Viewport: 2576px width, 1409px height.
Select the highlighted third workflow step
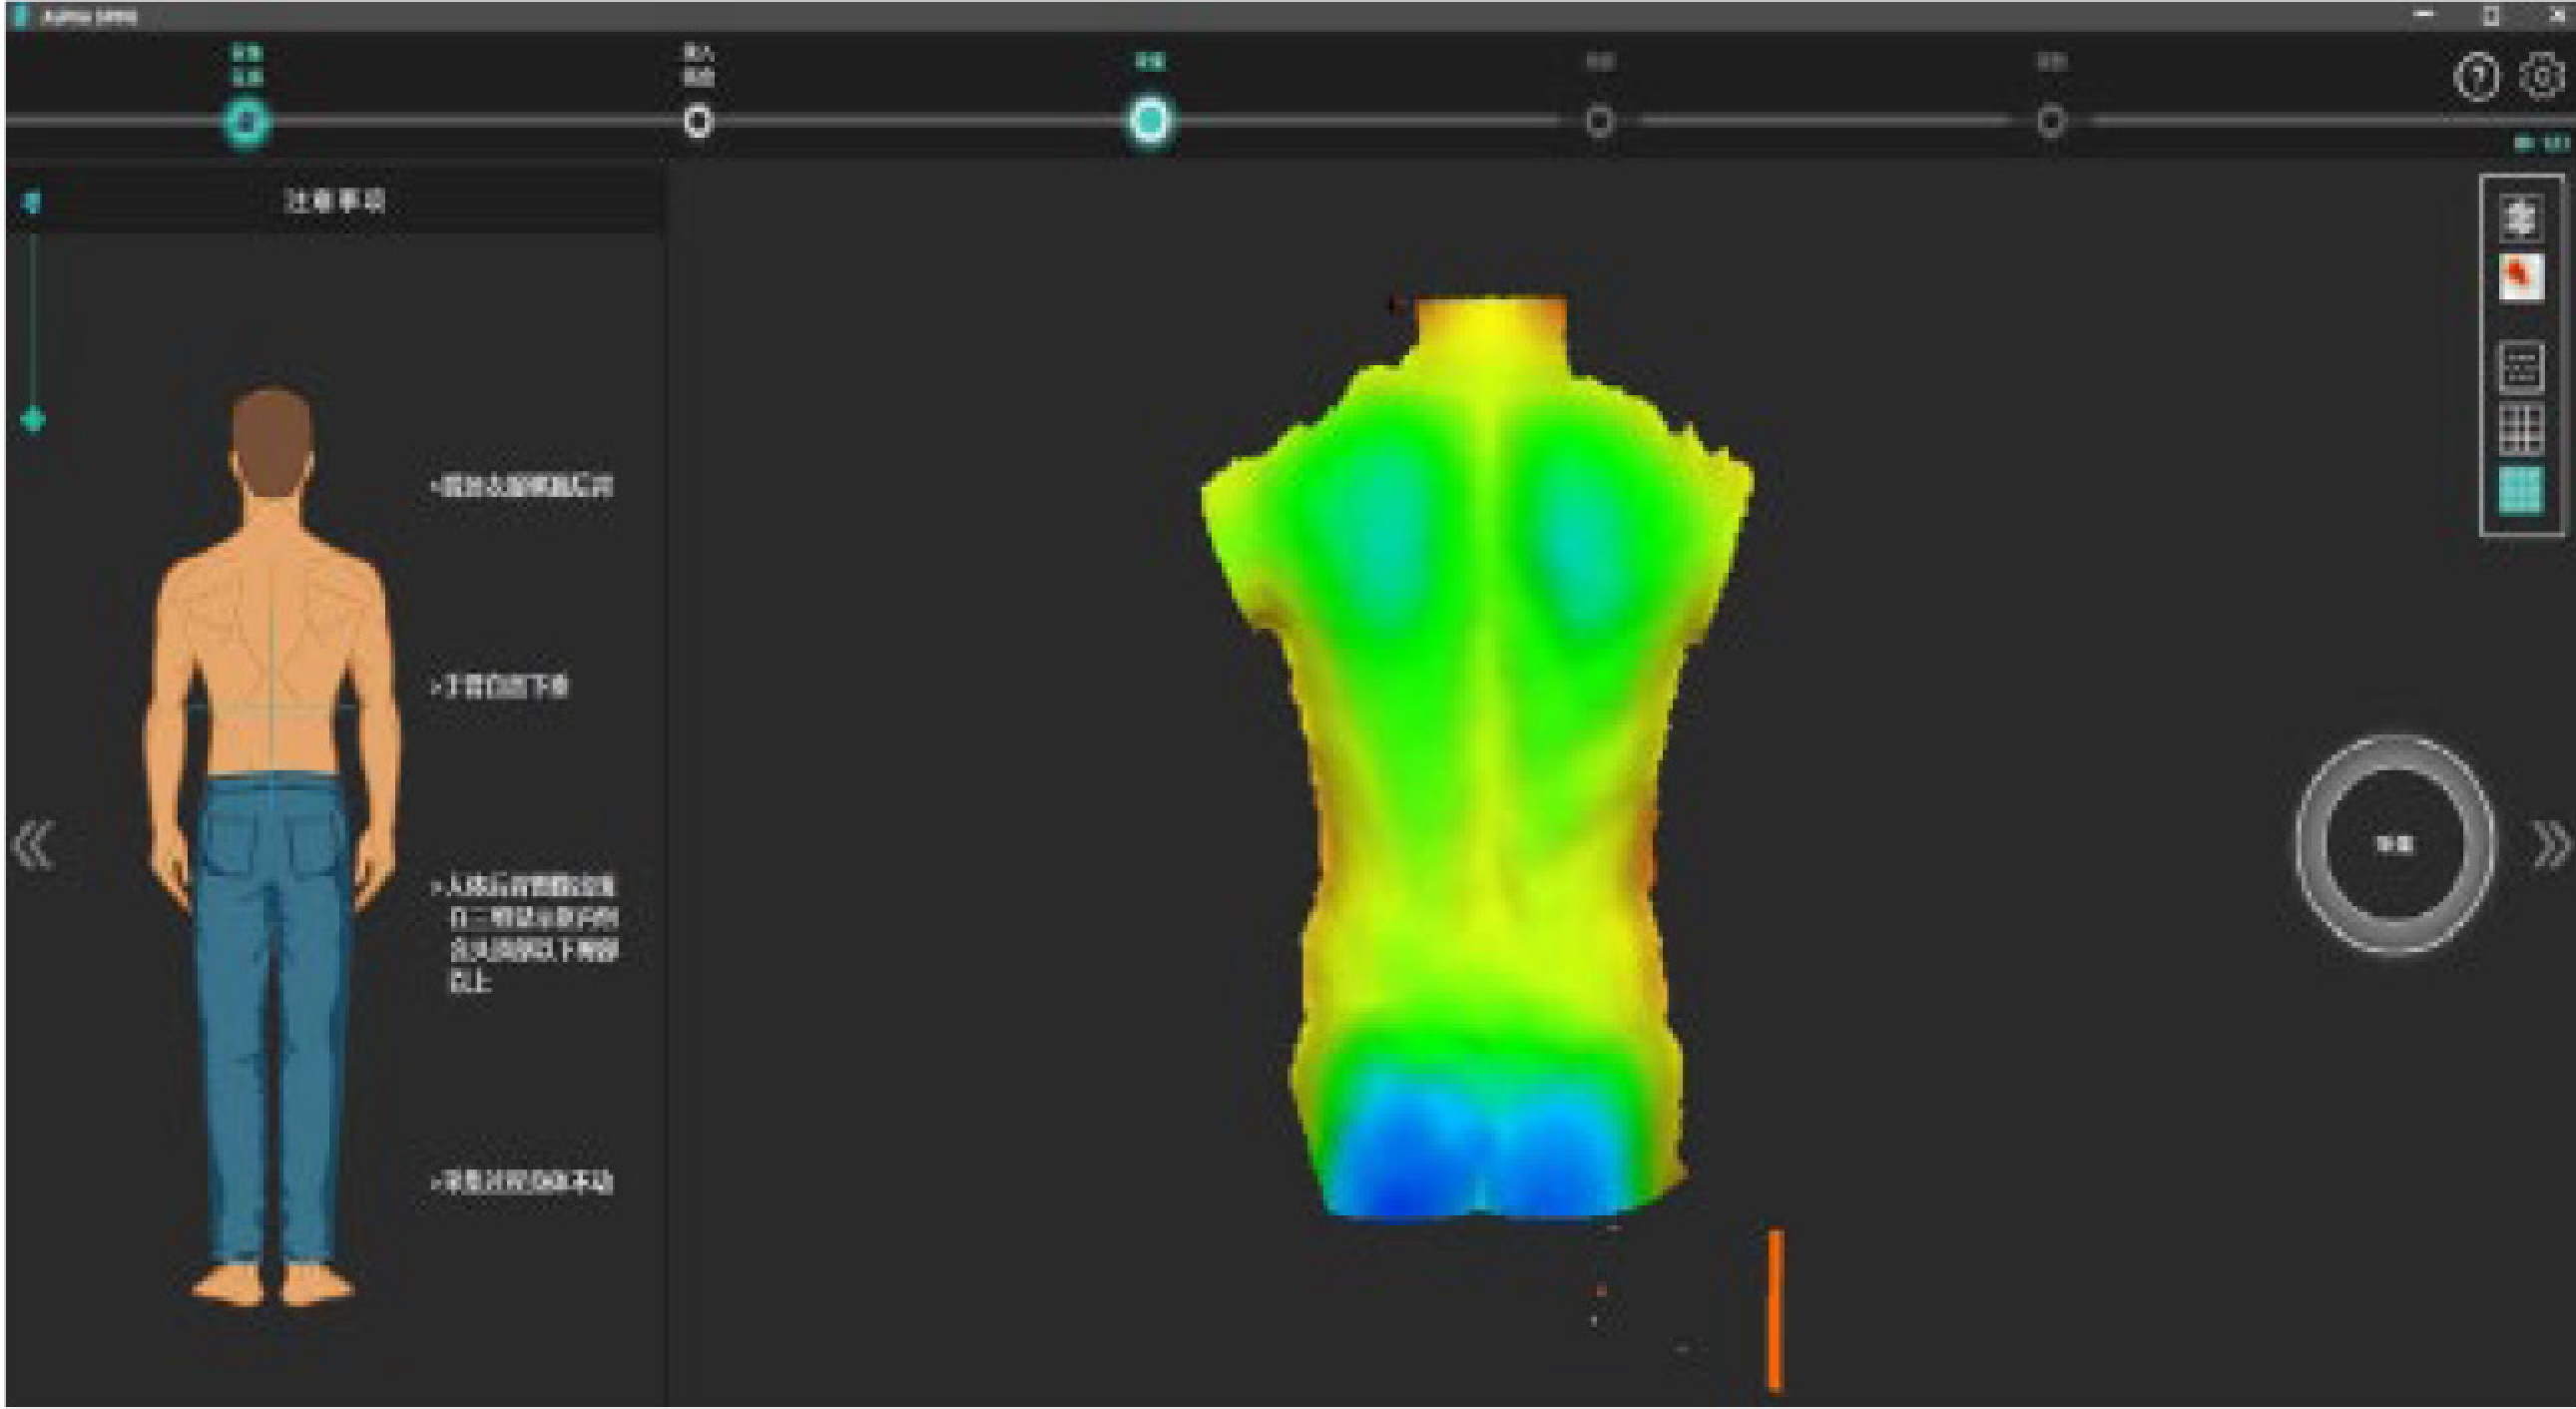1149,121
